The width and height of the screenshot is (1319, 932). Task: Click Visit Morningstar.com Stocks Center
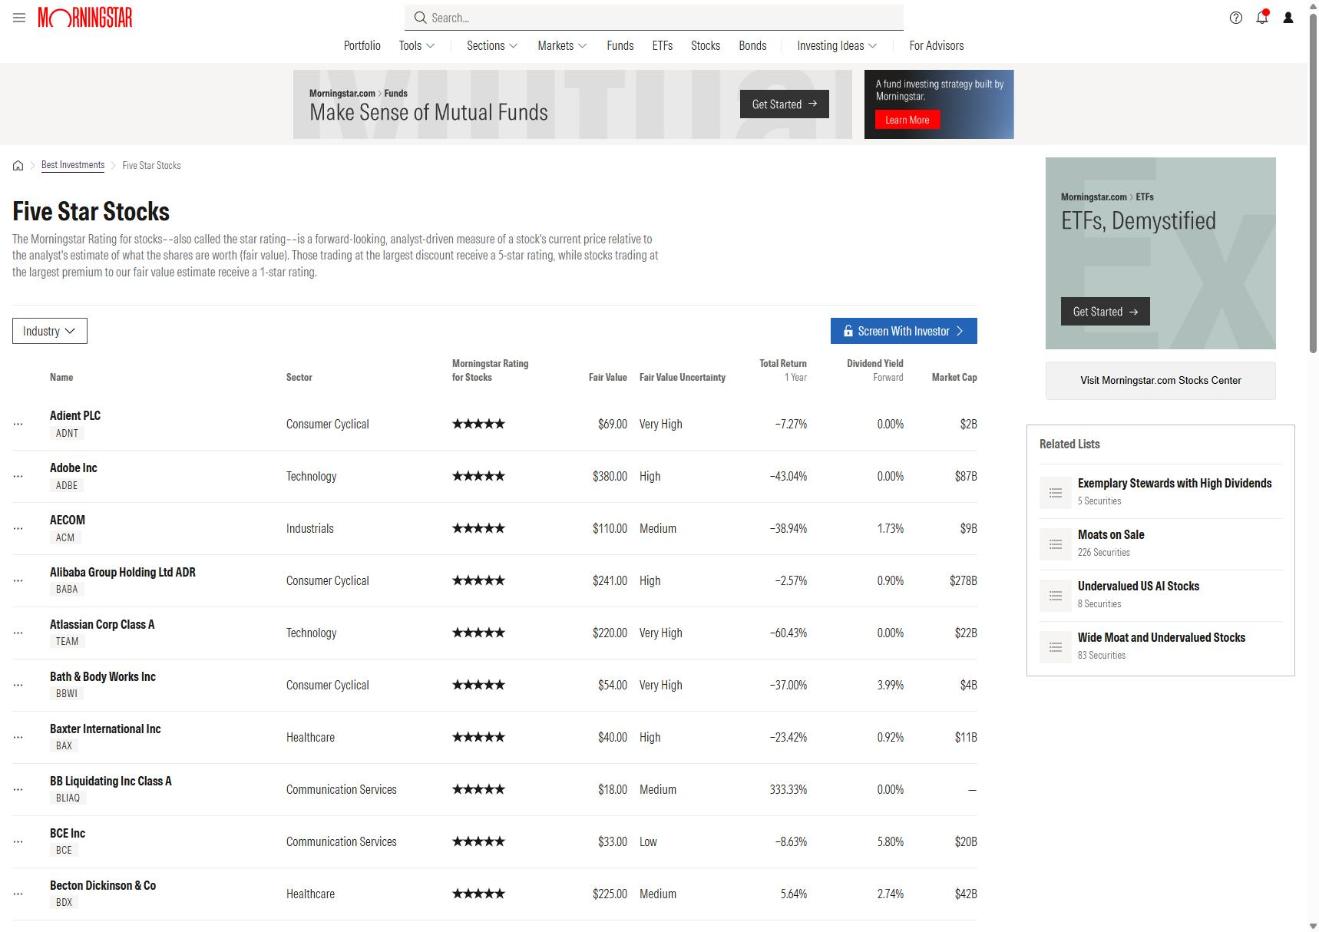point(1160,380)
